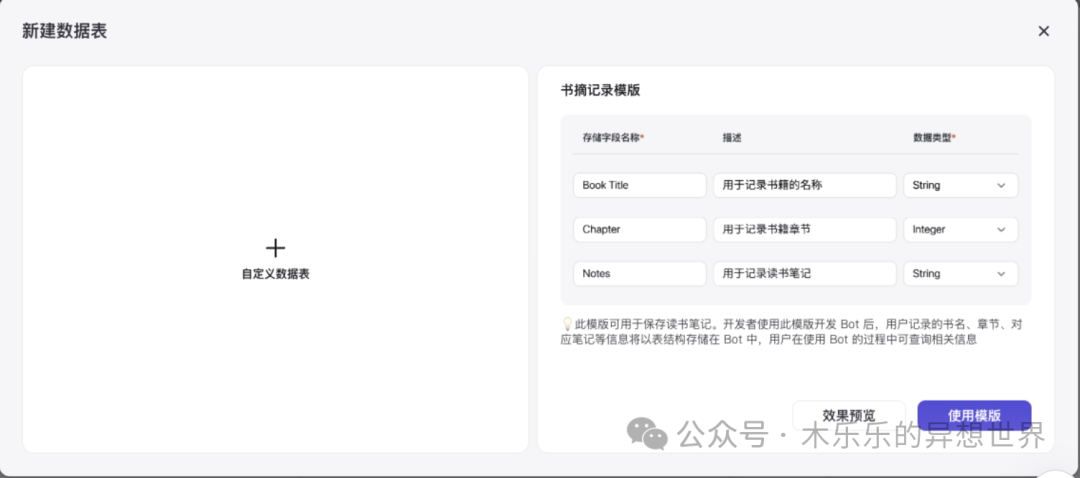This screenshot has height=478, width=1080.
Task: Edit the Notes field name
Action: click(640, 273)
